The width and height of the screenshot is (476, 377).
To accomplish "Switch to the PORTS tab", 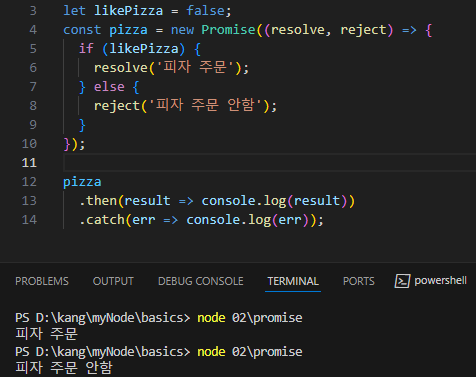I will (359, 281).
